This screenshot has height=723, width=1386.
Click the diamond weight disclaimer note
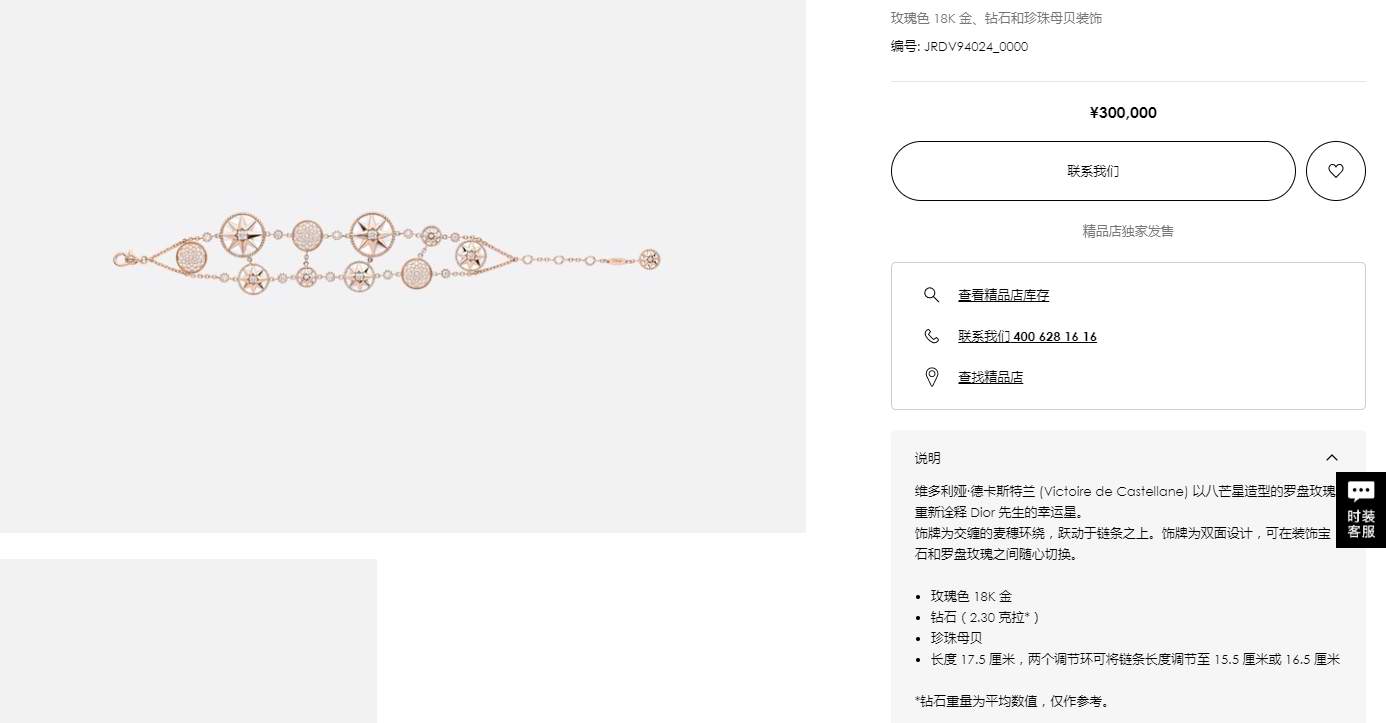1012,701
